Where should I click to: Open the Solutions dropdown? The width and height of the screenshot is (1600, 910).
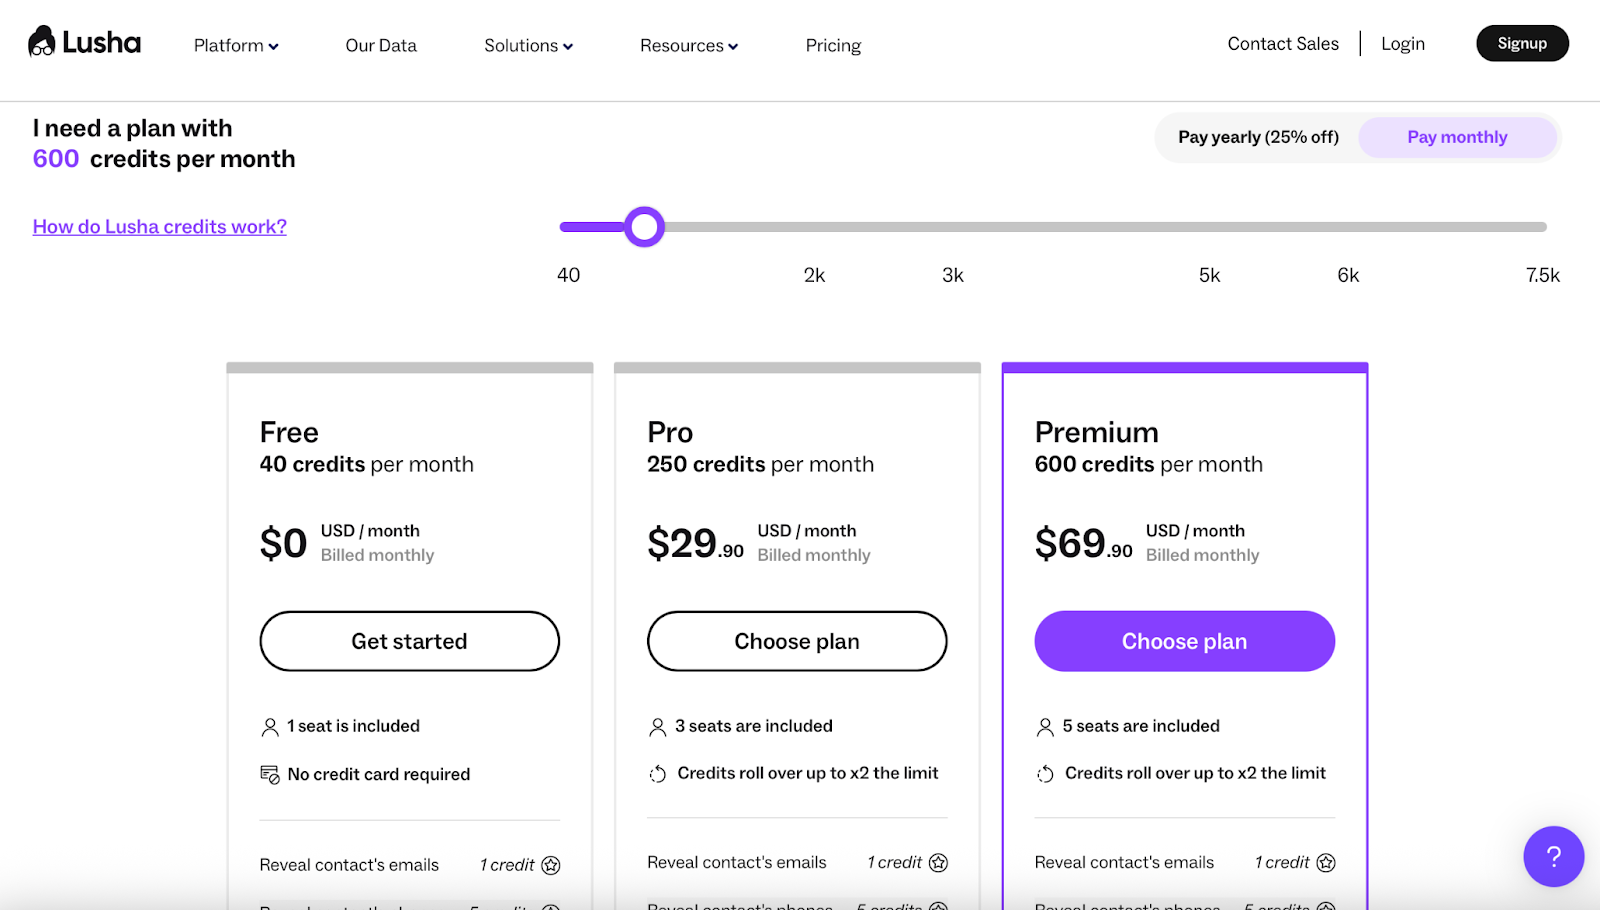pyautogui.click(x=528, y=45)
